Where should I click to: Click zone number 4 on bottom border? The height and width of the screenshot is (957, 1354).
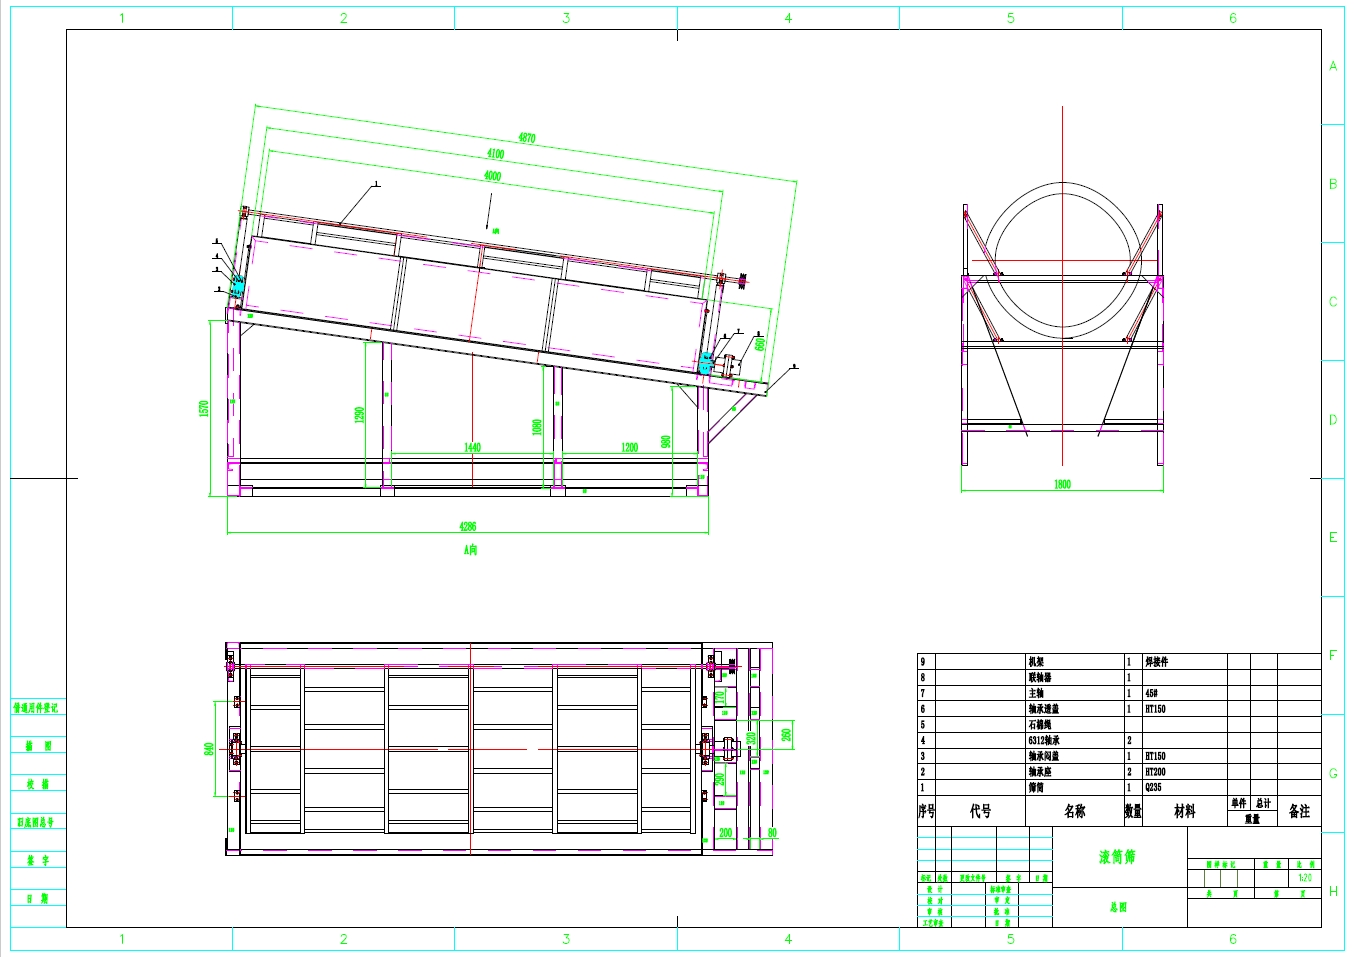[788, 939]
